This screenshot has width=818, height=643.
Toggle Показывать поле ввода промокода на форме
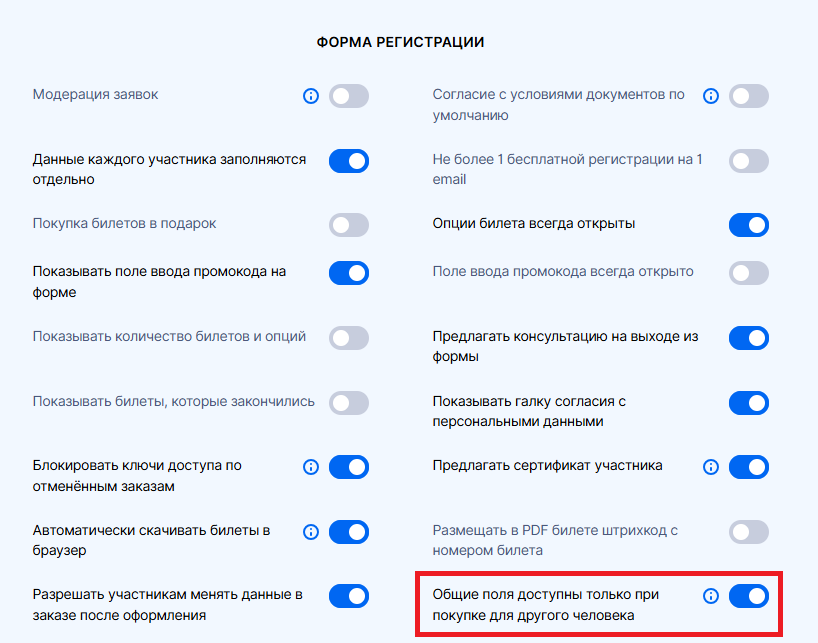pos(349,272)
